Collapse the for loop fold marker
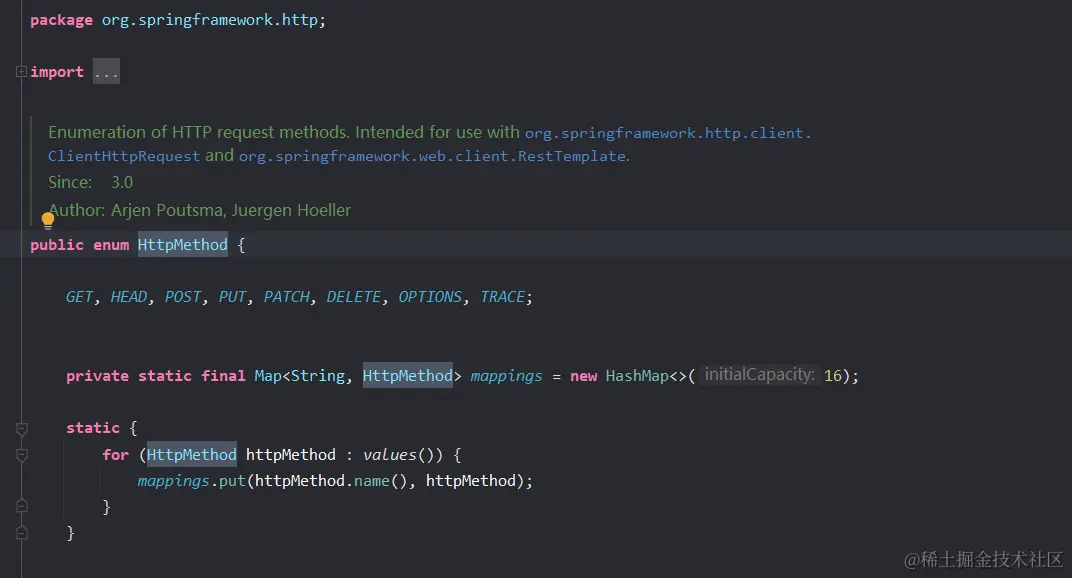Screen dimensions: 1072x578 click(21, 456)
